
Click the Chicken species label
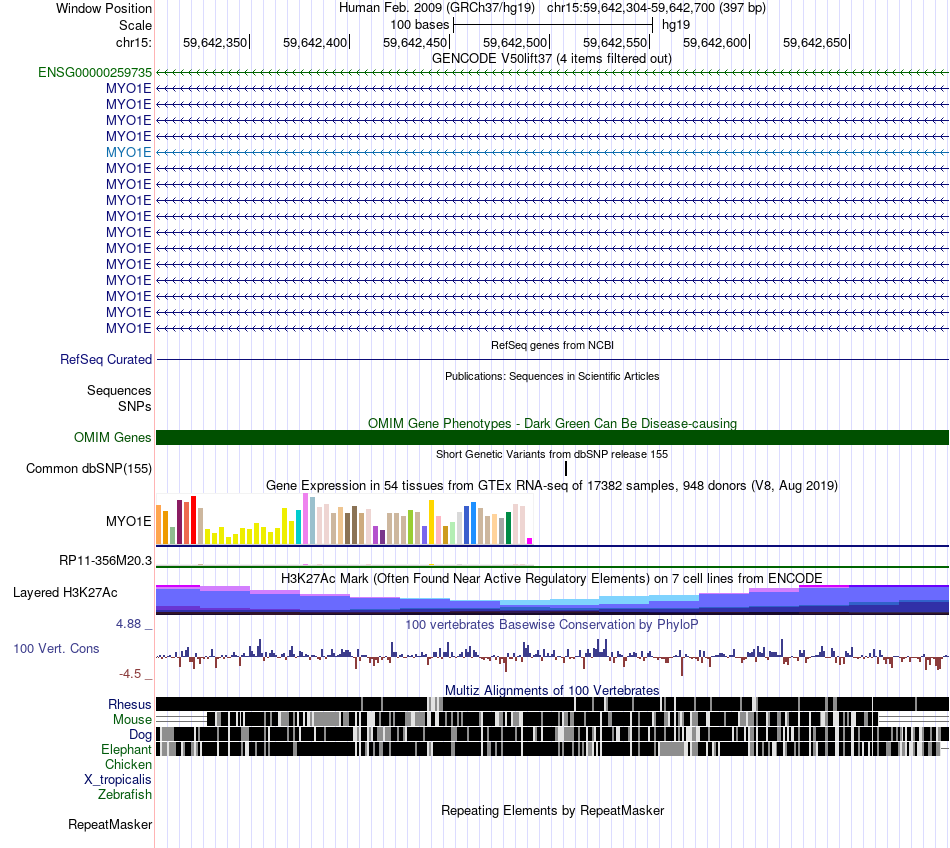click(128, 765)
